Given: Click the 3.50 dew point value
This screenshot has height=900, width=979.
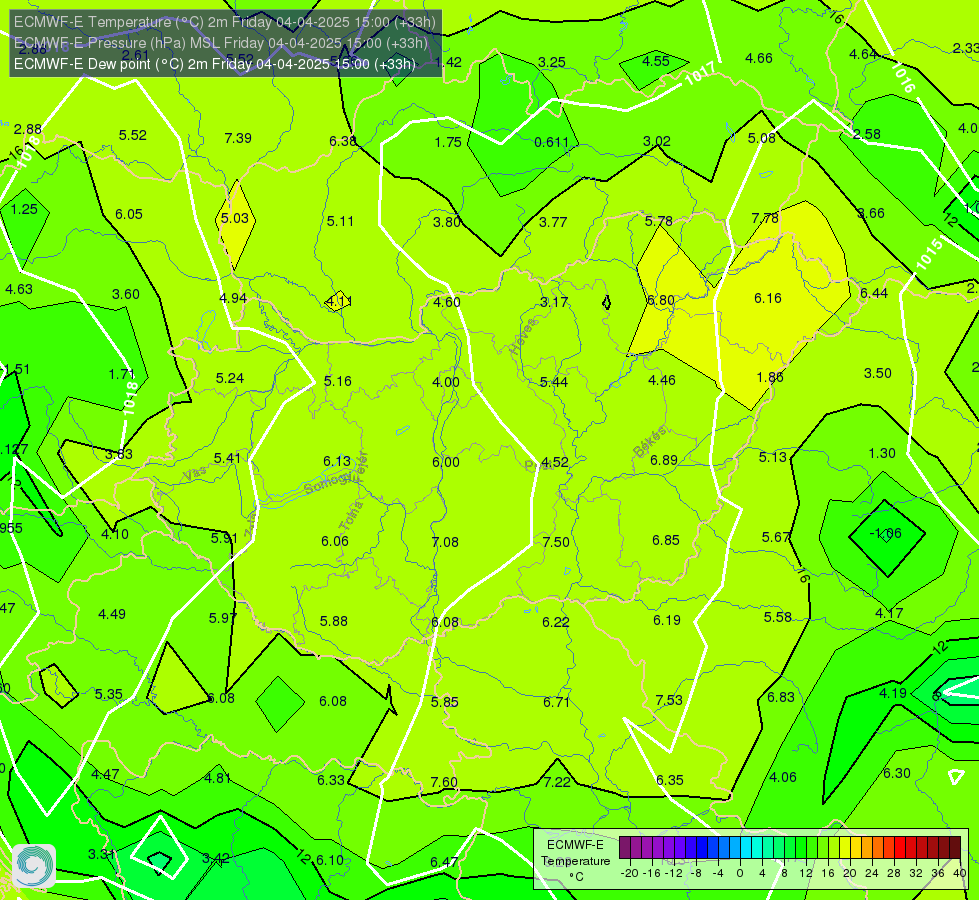Looking at the screenshot, I should pos(877,373).
